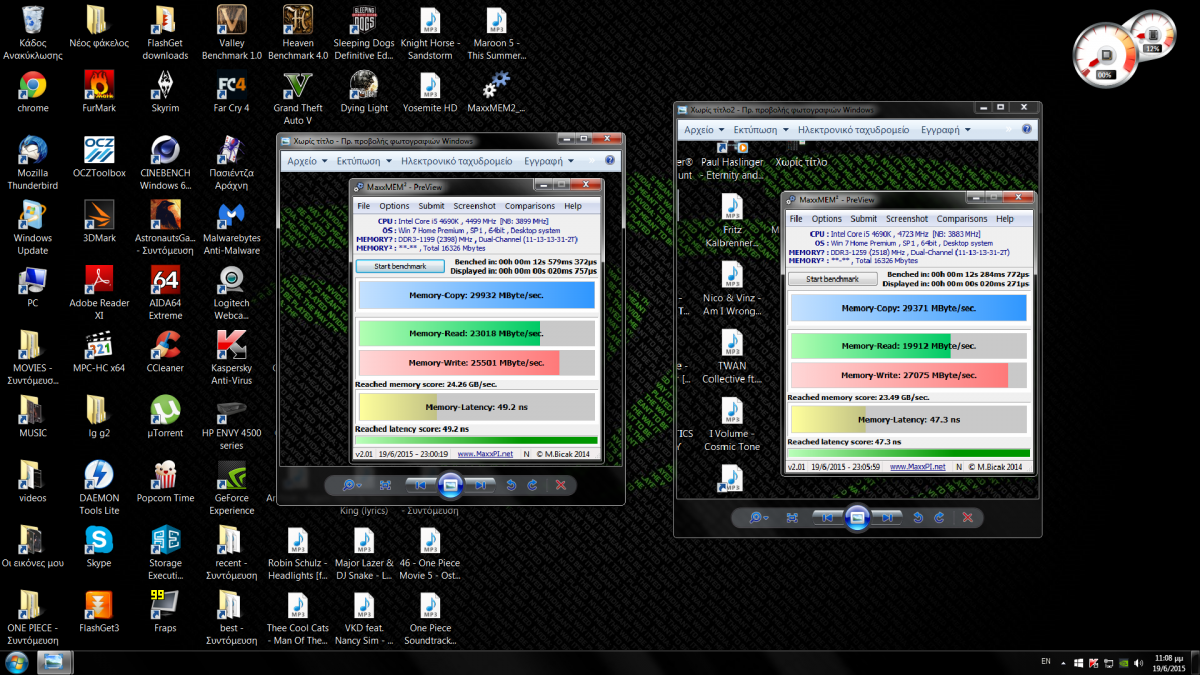Viewport: 1200px width, 675px height.
Task: Open Screenshot menu in left MaxxMEM window
Action: tap(474, 206)
